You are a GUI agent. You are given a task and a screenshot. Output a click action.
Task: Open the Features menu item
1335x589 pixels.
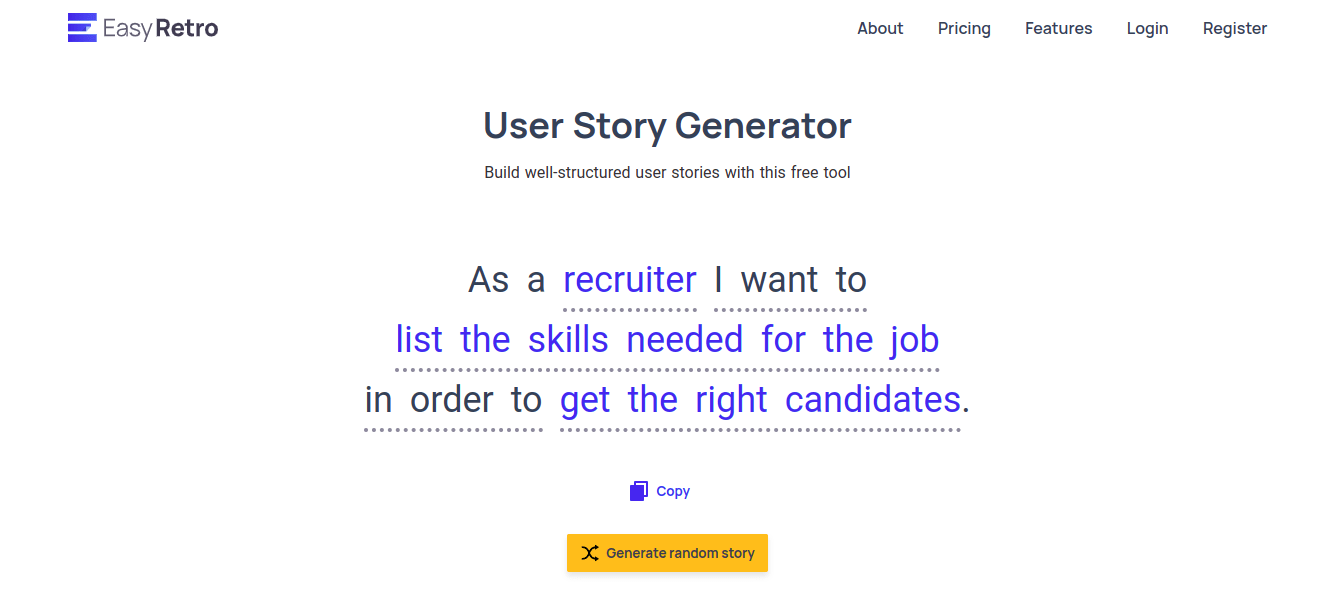click(x=1058, y=28)
